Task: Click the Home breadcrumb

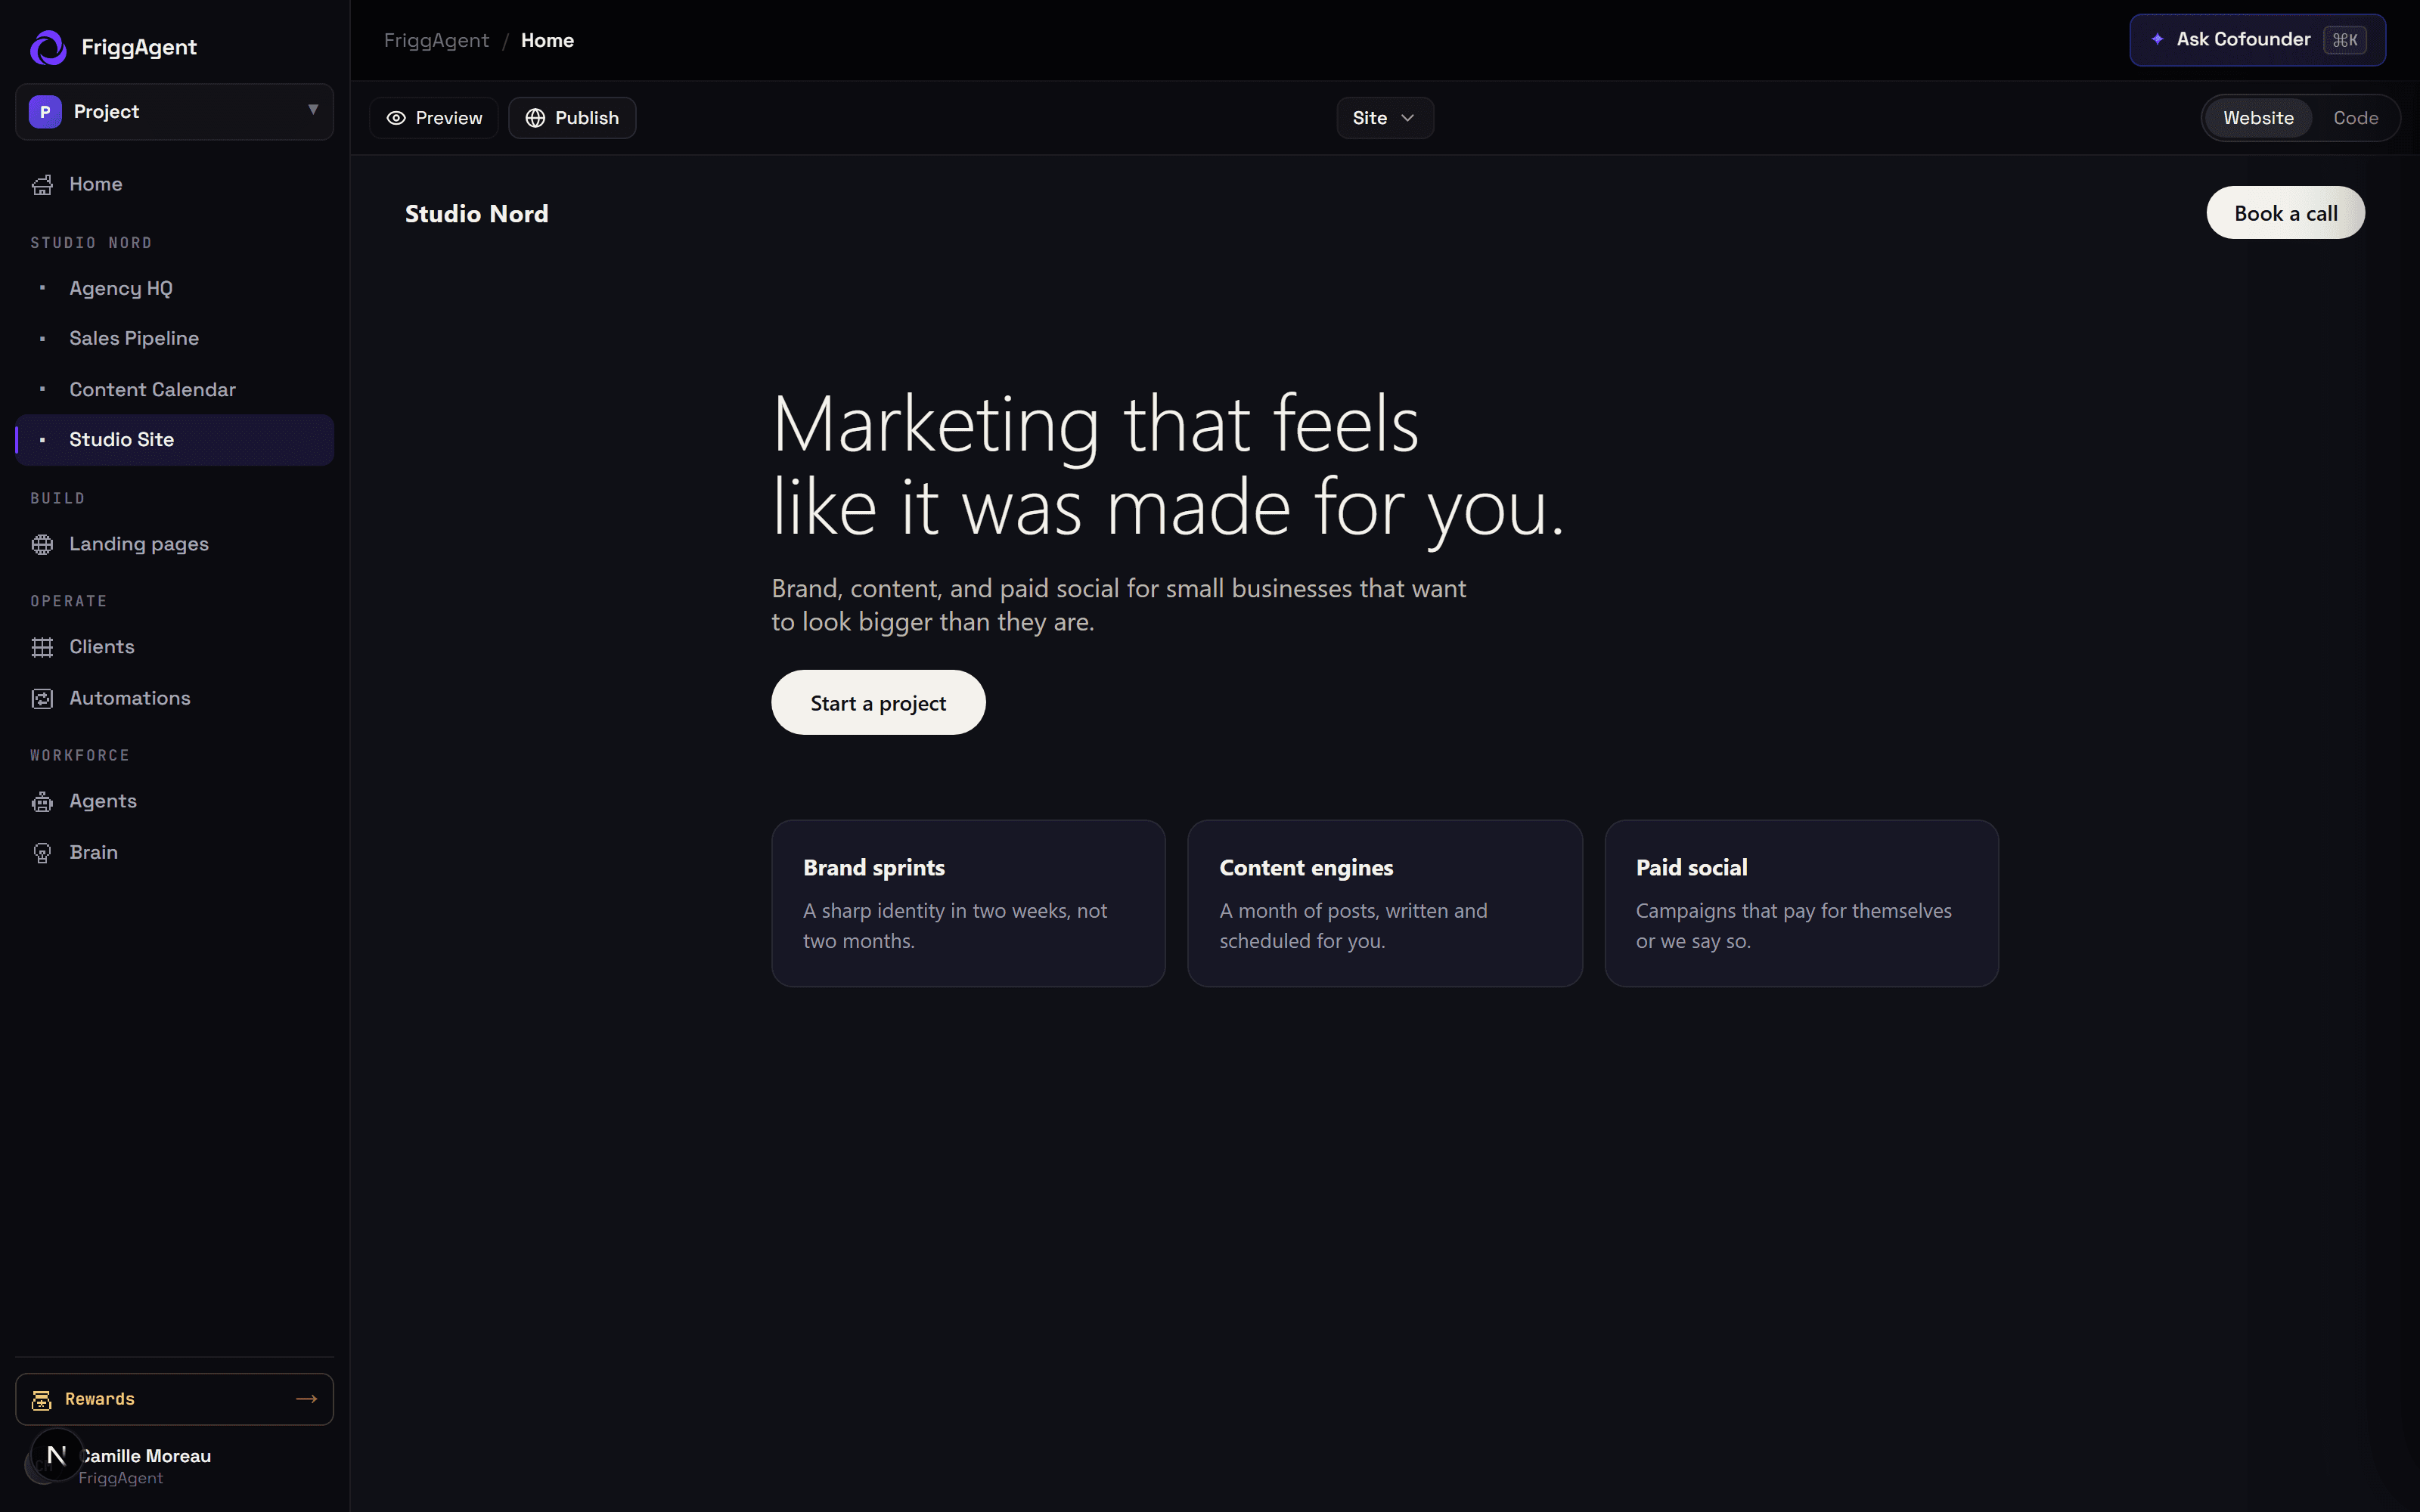Action: pyautogui.click(x=547, y=40)
